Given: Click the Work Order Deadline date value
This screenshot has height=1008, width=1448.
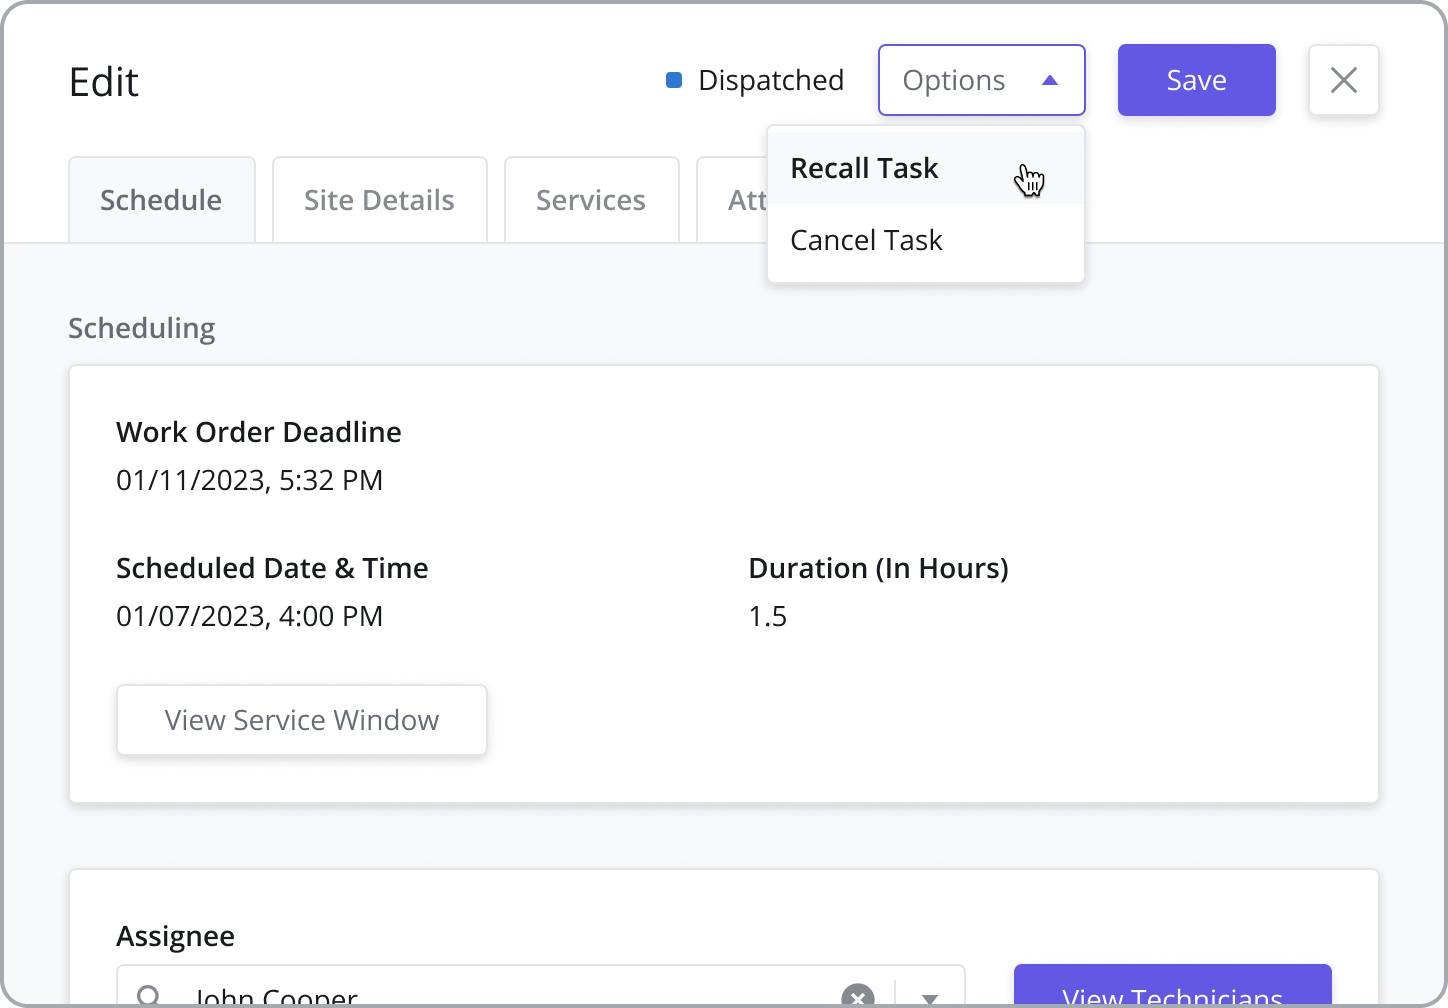Looking at the screenshot, I should click(x=249, y=480).
